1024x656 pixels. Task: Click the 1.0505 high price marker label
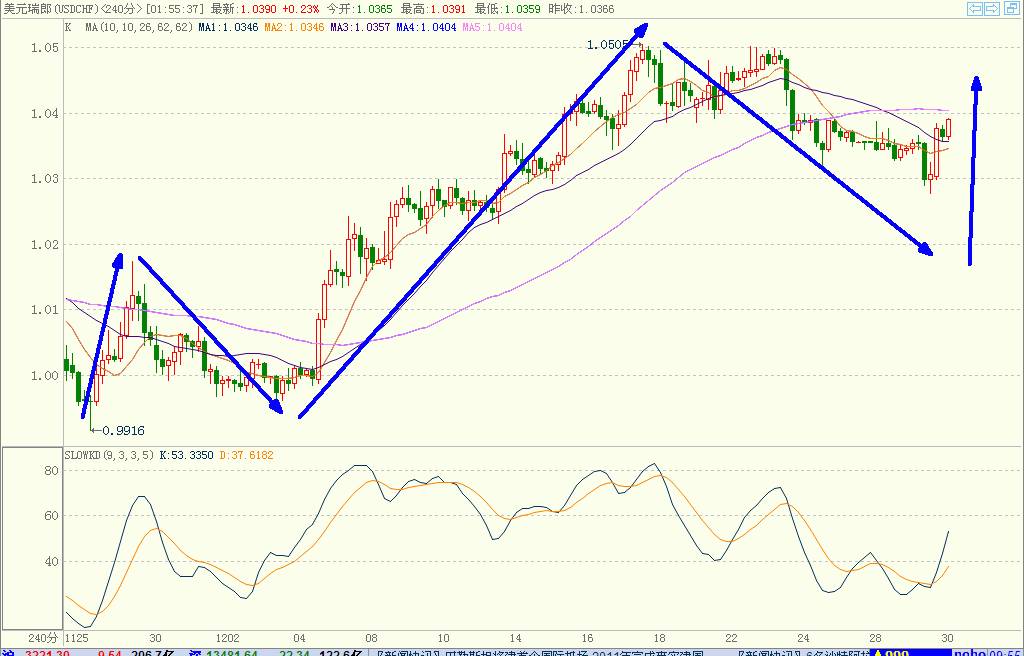click(607, 45)
